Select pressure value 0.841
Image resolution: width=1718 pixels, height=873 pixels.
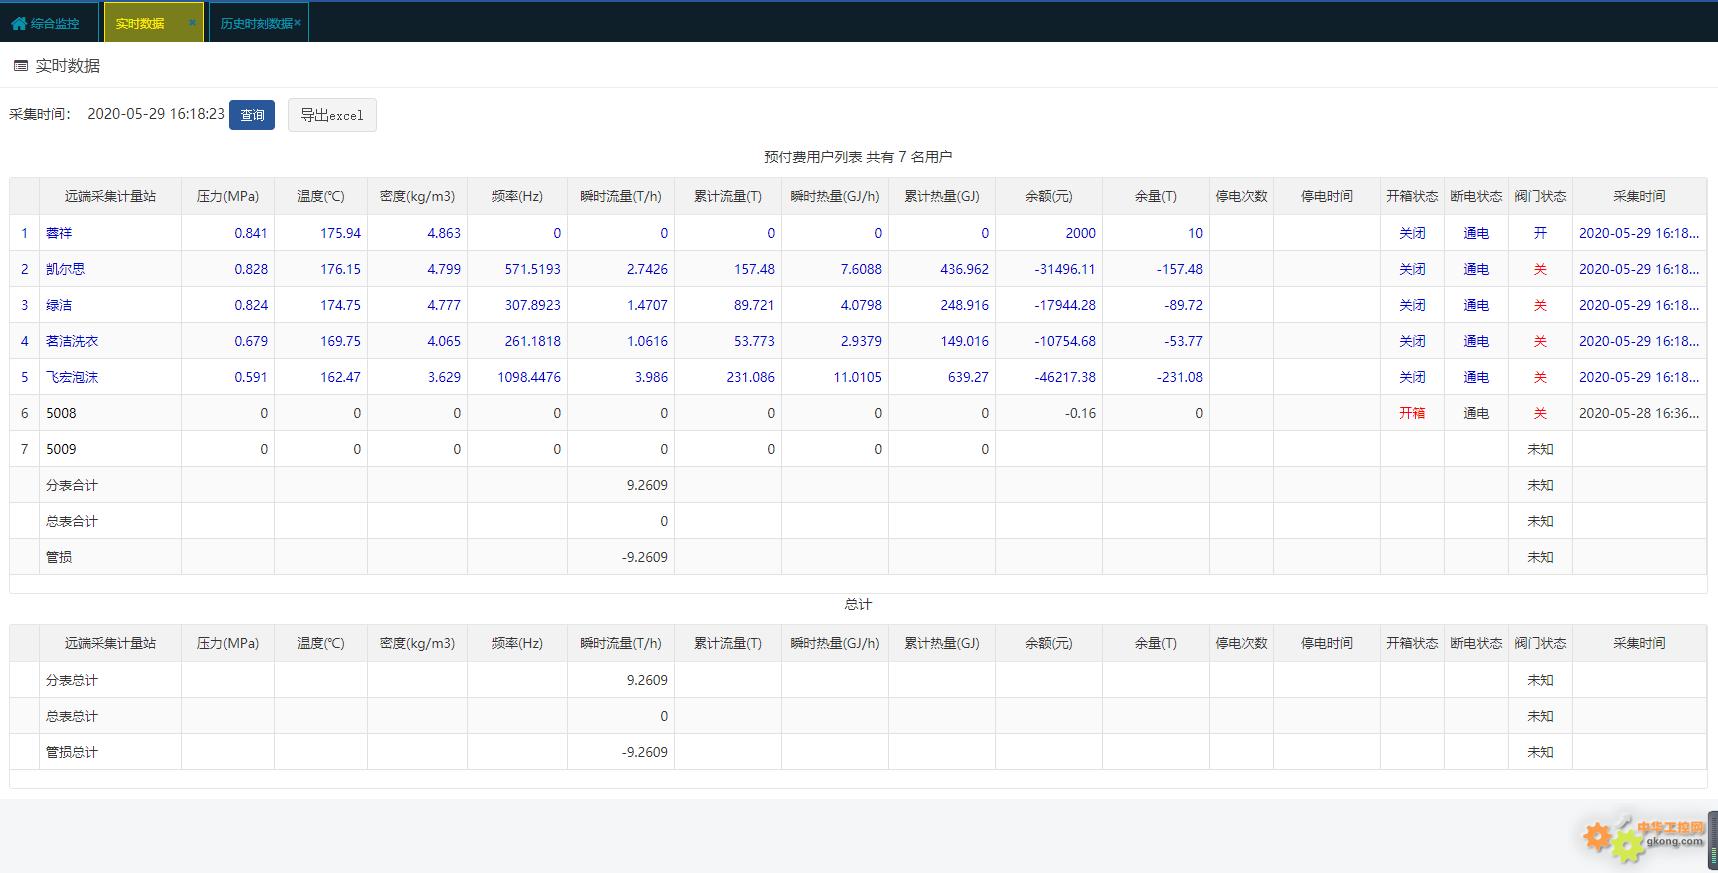coord(251,233)
